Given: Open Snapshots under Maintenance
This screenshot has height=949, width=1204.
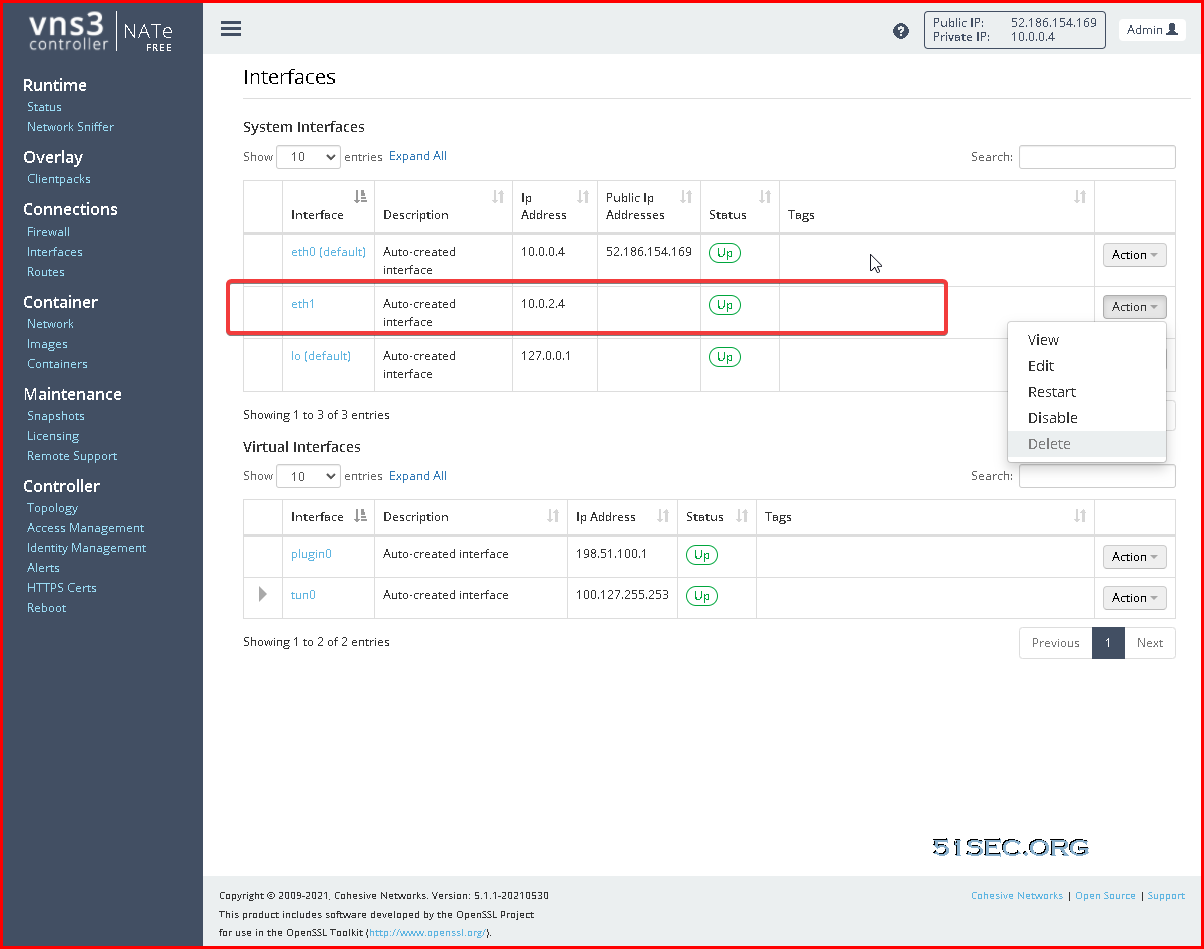Looking at the screenshot, I should click(56, 416).
